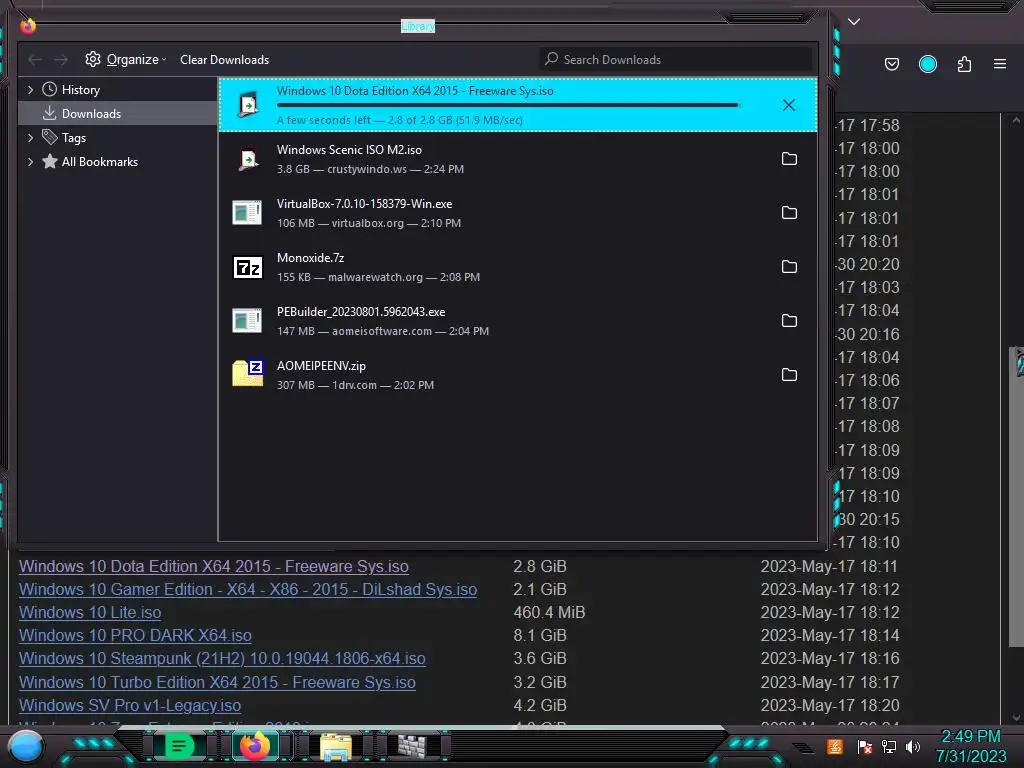Open the brick wall taskbar app
This screenshot has height=768, width=1024.
click(412, 746)
